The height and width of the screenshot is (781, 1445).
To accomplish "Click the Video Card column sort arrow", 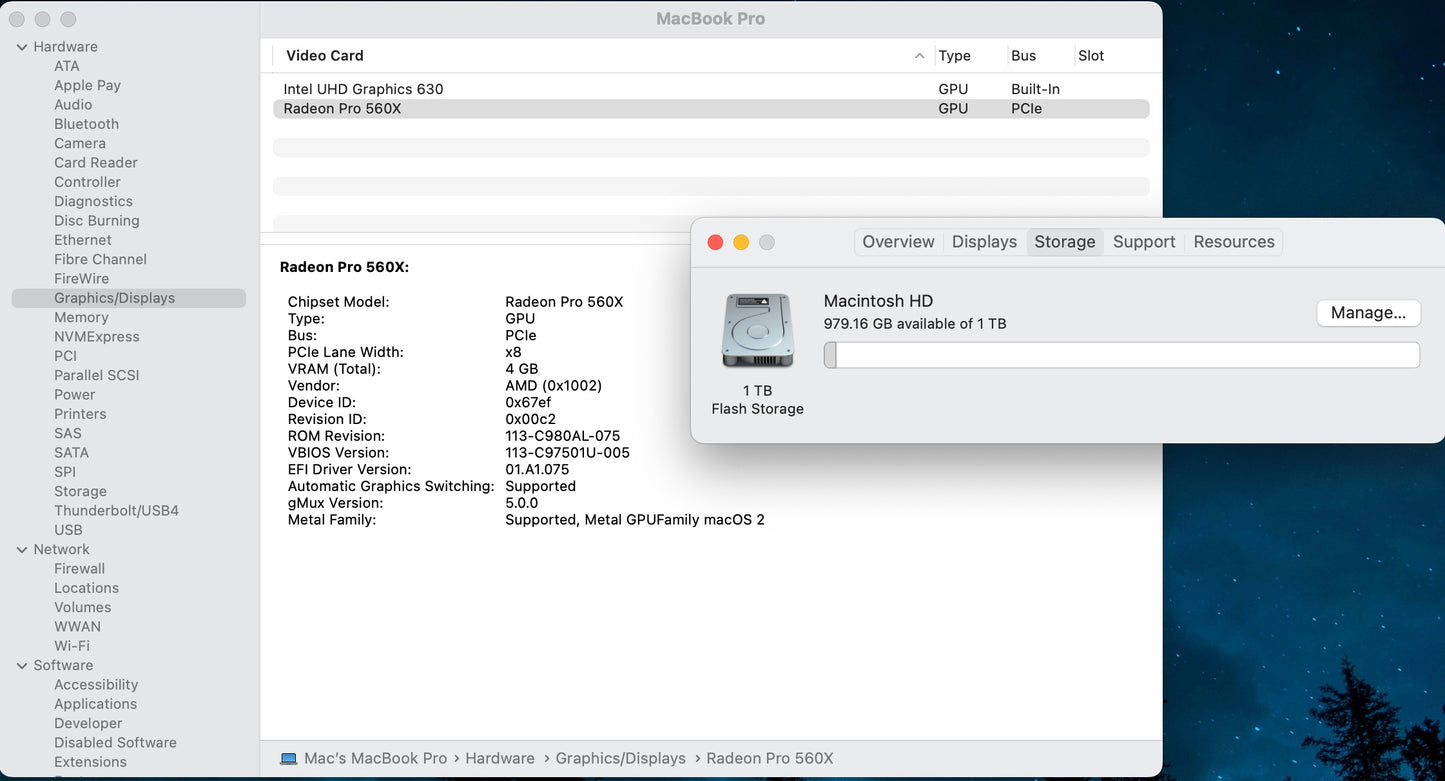I will pos(919,56).
